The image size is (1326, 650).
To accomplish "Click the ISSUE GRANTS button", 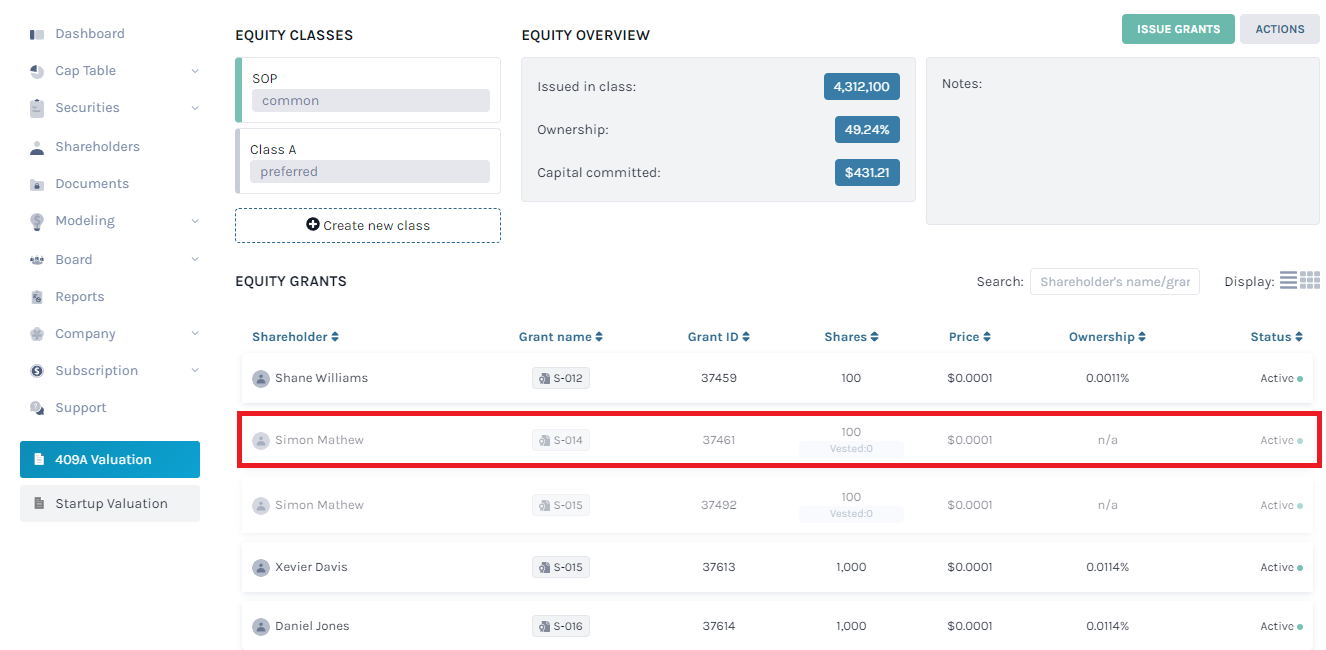I will (x=1178, y=29).
